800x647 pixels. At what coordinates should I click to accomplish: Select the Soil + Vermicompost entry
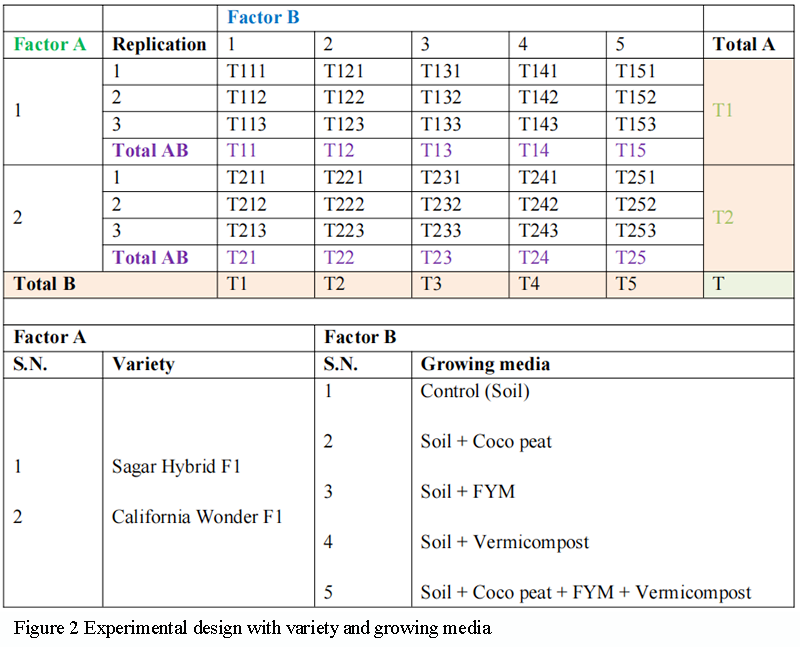[504, 542]
